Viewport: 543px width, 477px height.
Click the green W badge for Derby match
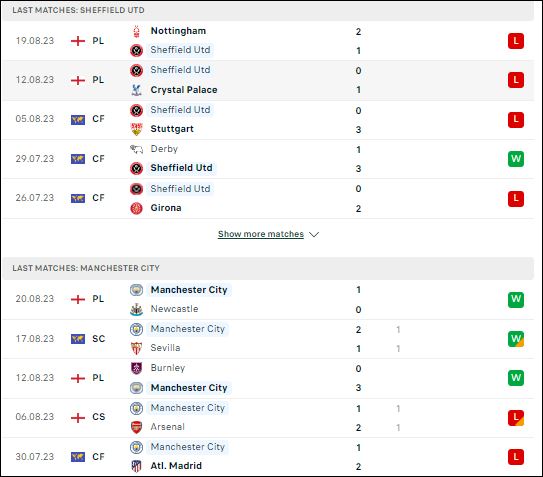pyautogui.click(x=516, y=159)
